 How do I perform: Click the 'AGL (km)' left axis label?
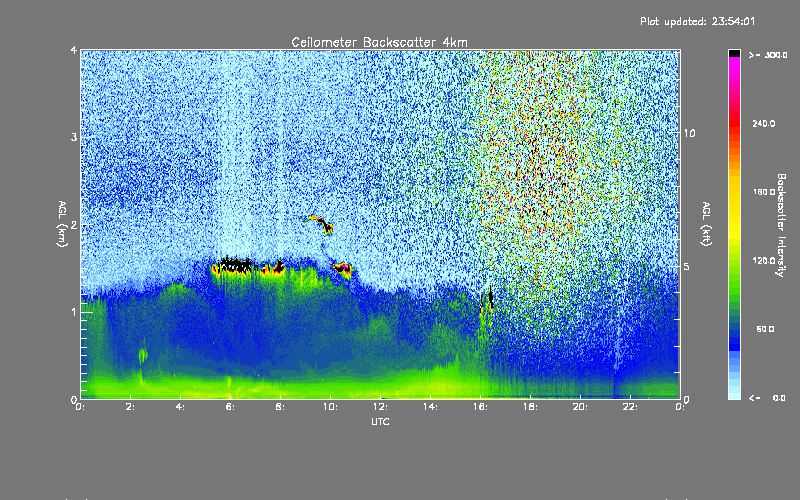pos(62,224)
